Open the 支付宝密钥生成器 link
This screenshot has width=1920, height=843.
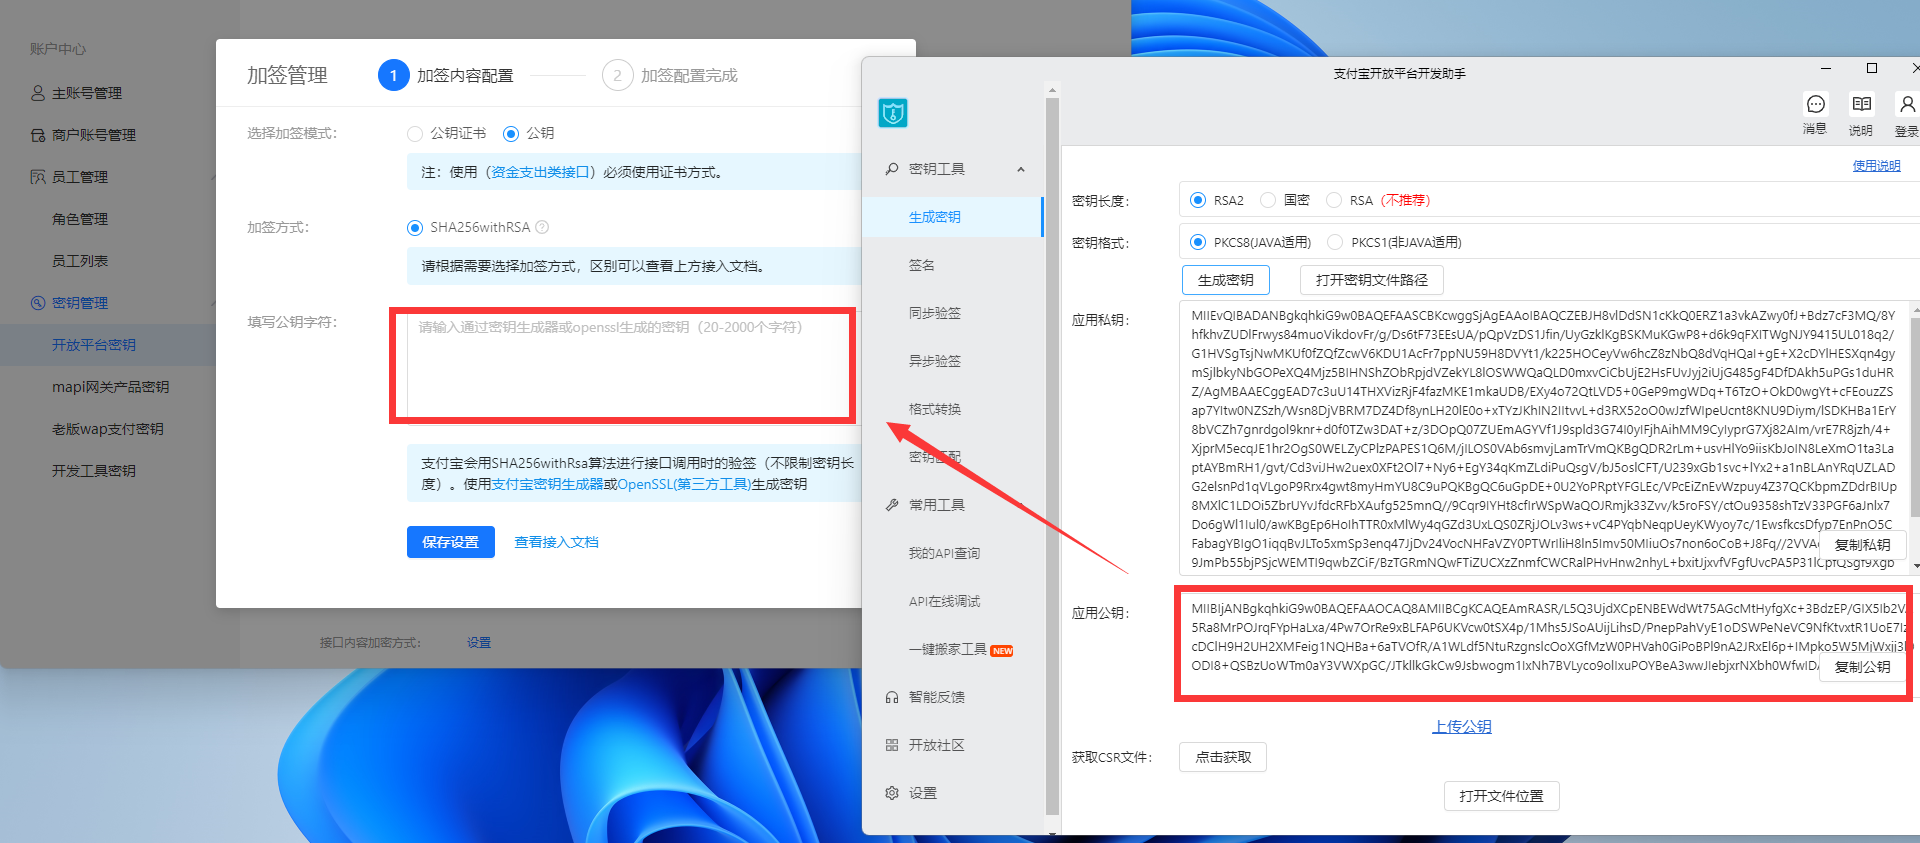tap(547, 484)
